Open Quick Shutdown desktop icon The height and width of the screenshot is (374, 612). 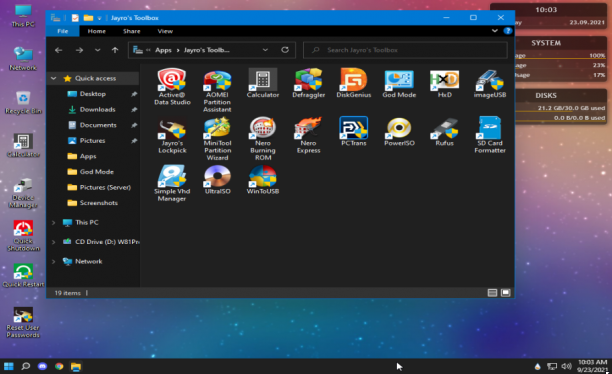click(23, 235)
